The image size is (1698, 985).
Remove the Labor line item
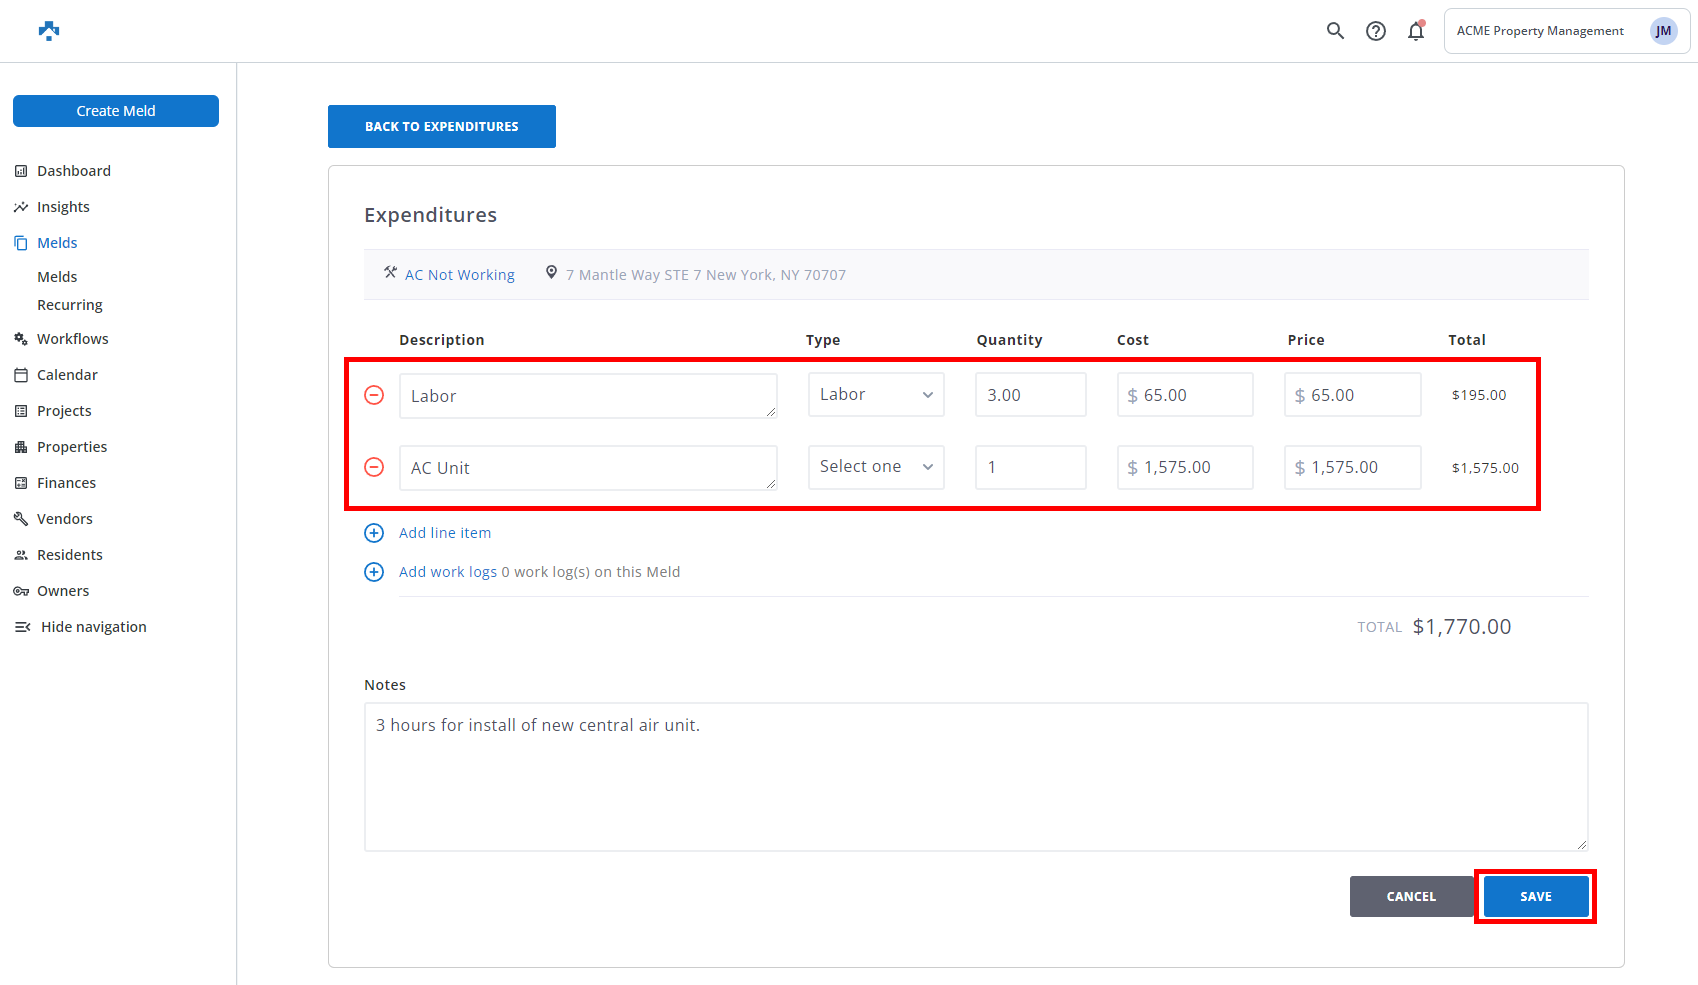pos(374,395)
